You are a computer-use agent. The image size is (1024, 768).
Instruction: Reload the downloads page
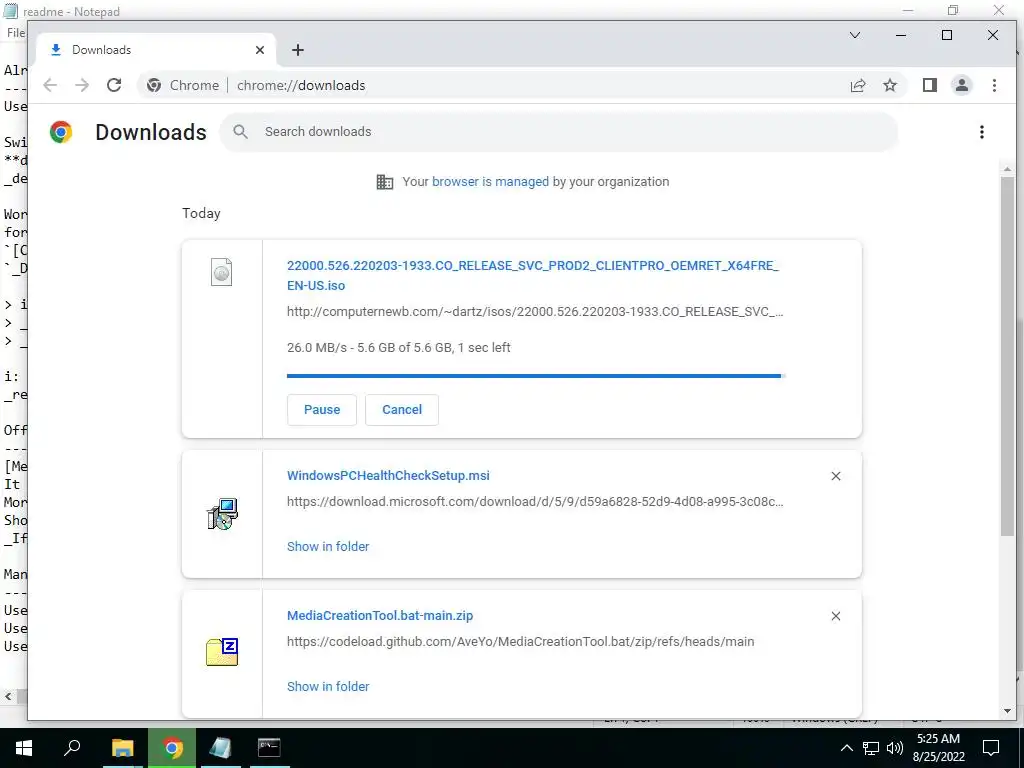click(x=114, y=86)
